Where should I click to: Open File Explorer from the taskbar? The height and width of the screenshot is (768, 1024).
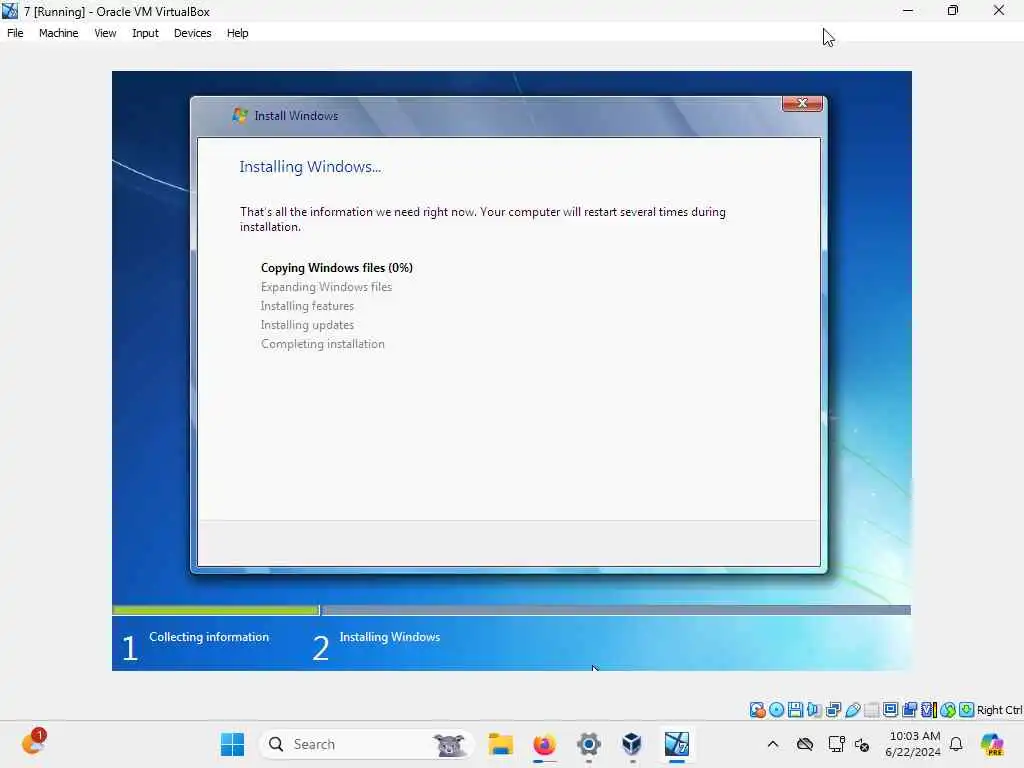pos(501,744)
